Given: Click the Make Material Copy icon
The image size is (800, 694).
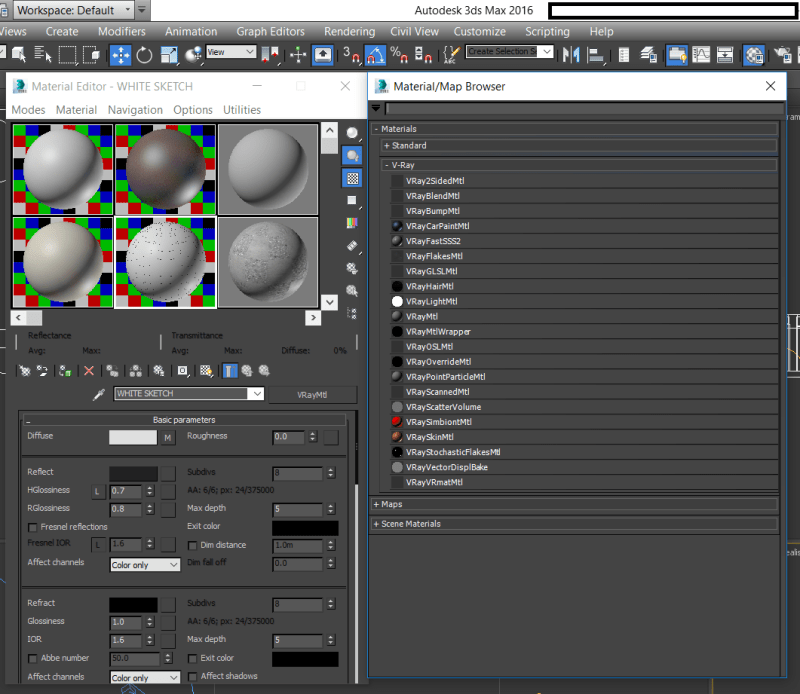Looking at the screenshot, I should [113, 370].
